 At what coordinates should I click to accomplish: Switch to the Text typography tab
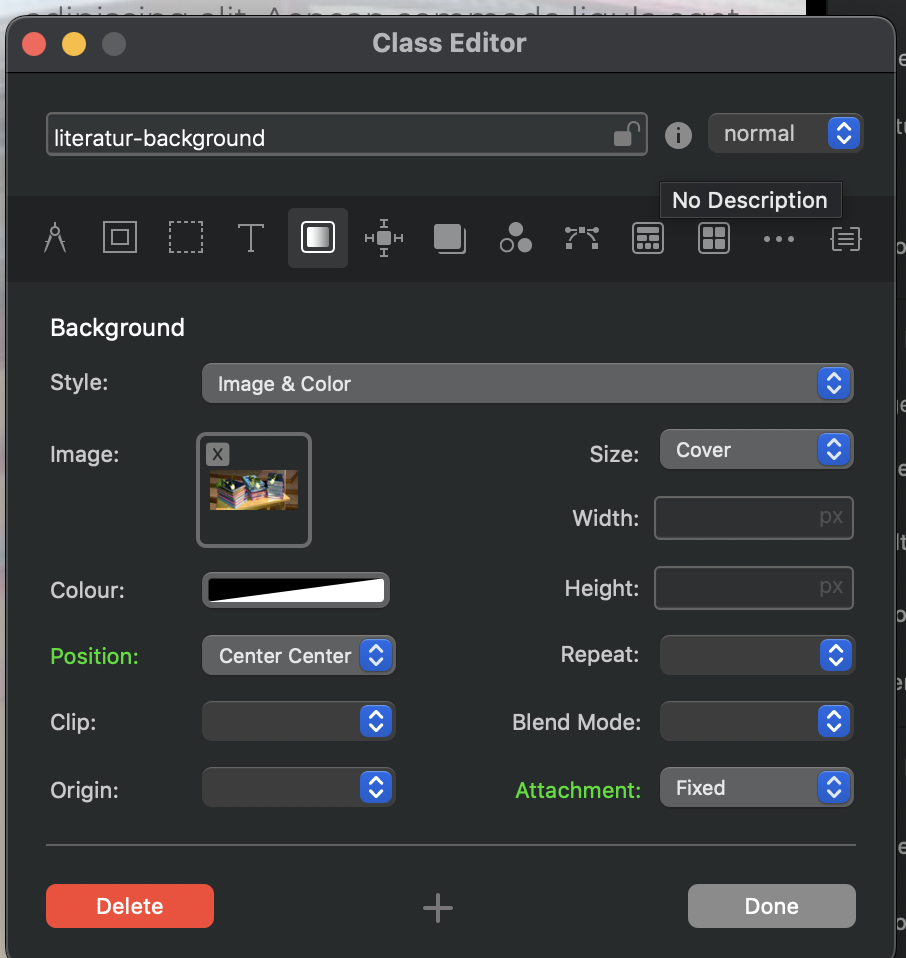tap(250, 238)
